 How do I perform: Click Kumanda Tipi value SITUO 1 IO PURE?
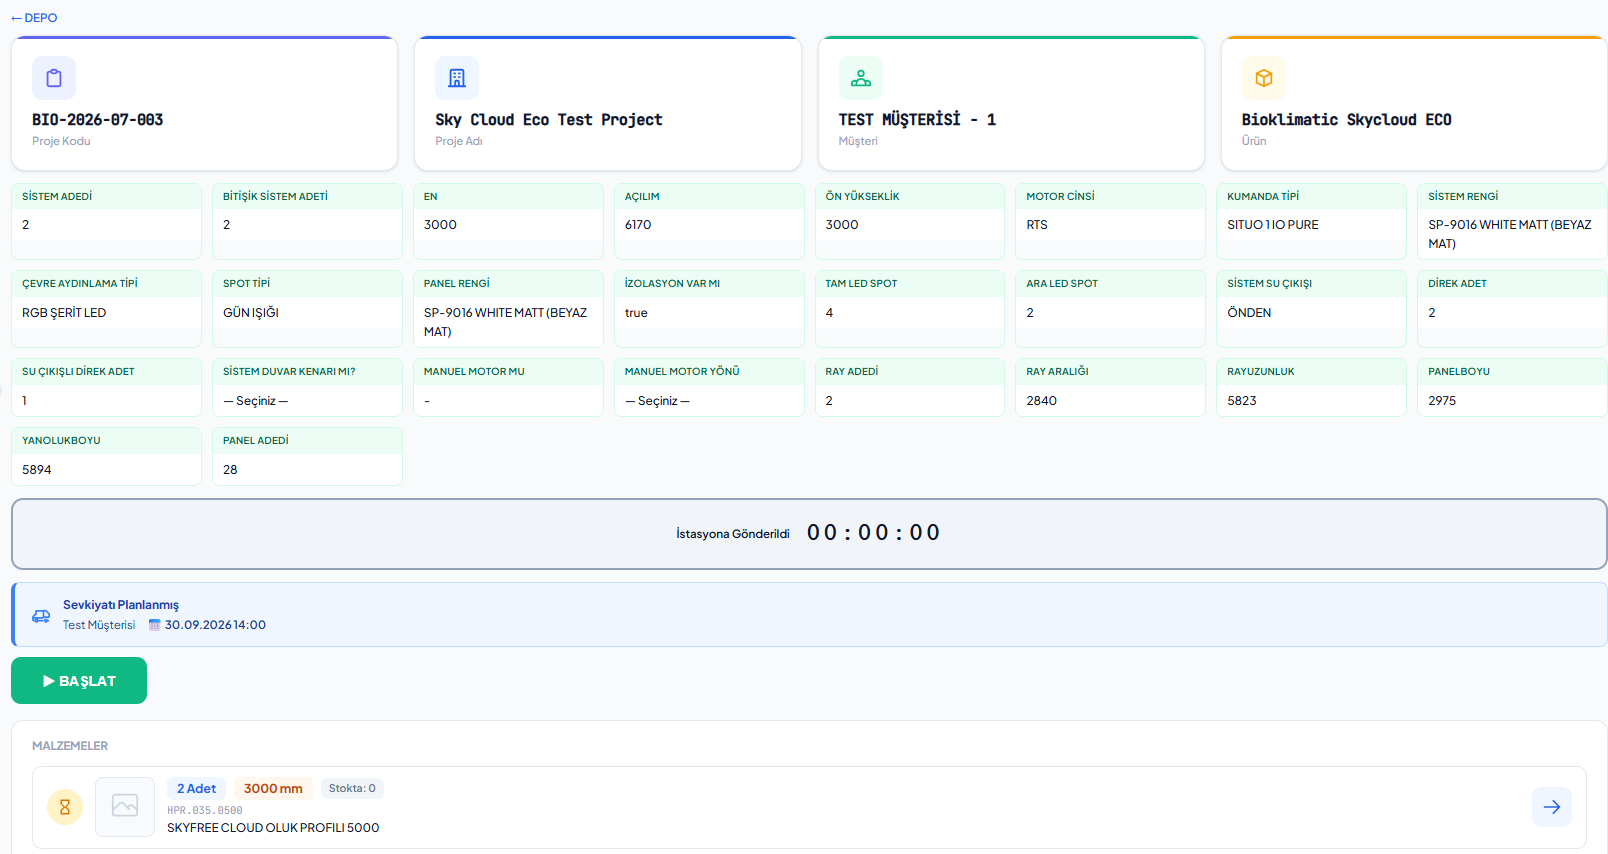(1273, 225)
